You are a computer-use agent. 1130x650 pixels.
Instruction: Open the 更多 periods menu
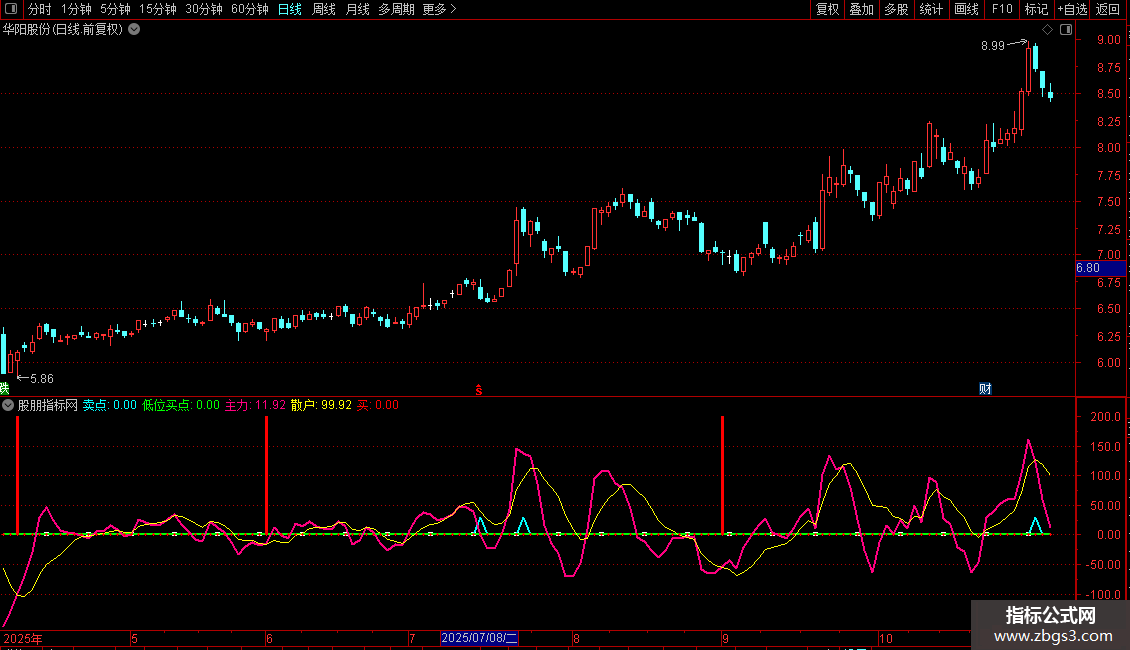coord(439,9)
